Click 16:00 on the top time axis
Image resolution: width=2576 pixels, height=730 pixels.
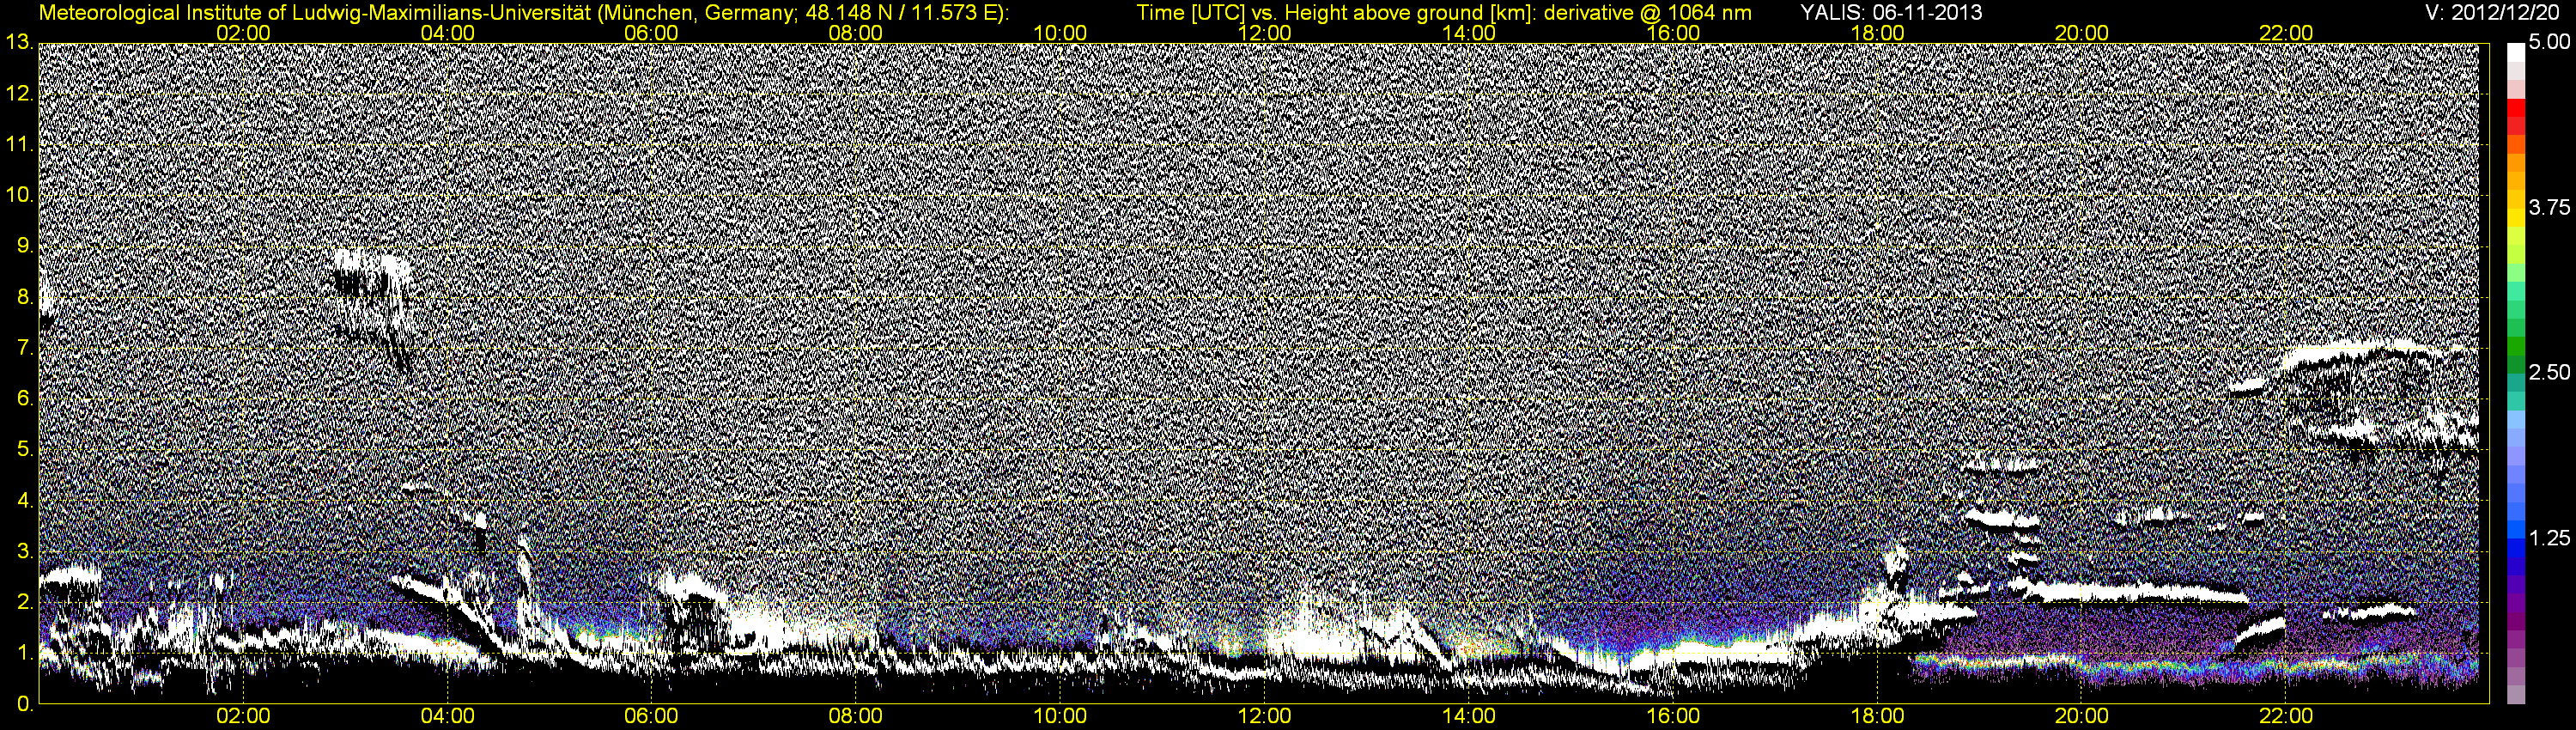1673,33
